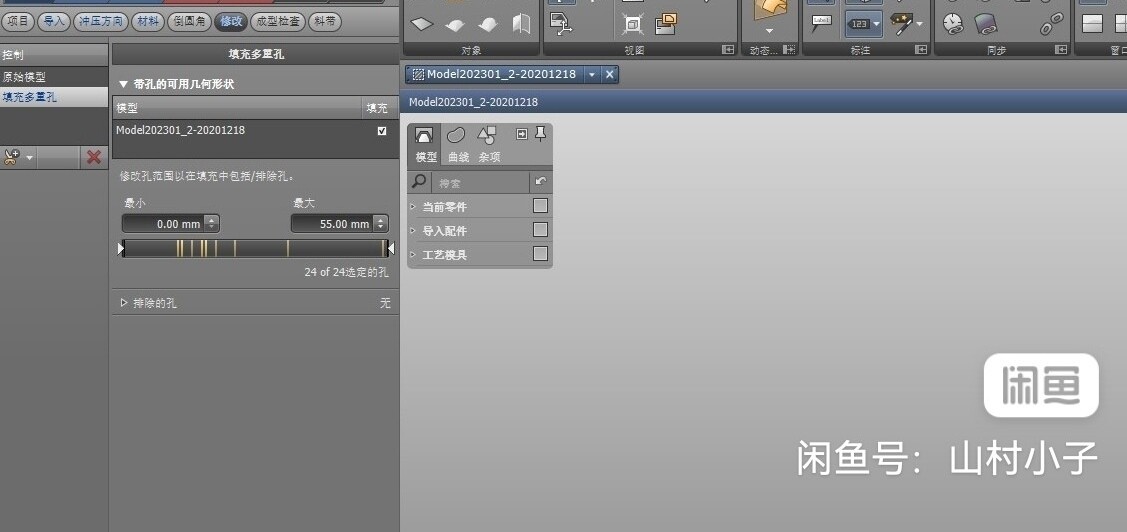Click the 最小 0.00 mm field
The image size is (1127, 532).
[162, 224]
